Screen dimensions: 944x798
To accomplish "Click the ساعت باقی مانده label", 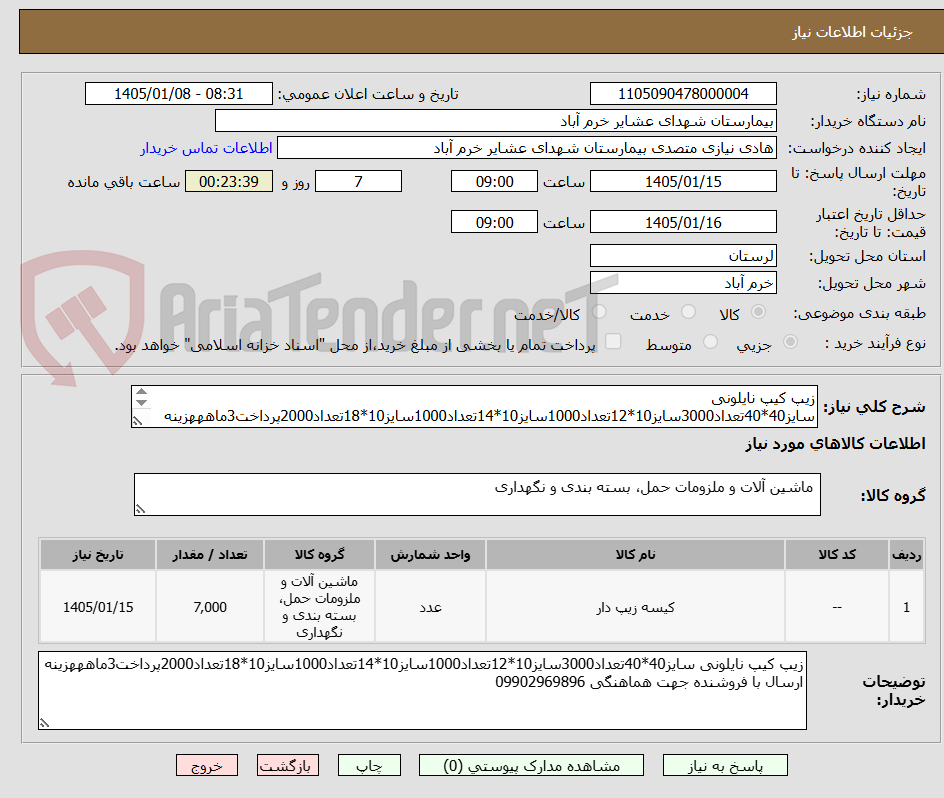I will coord(123,182).
